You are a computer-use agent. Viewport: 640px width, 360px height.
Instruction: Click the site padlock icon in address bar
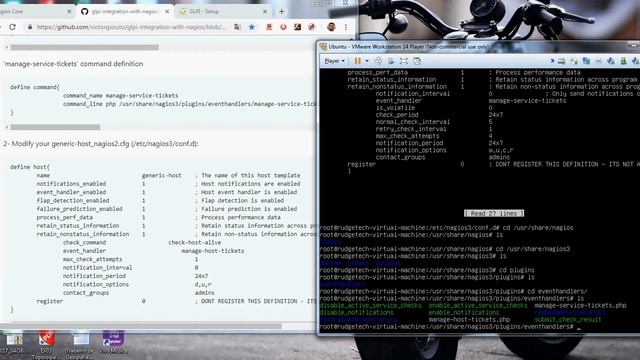(x=29, y=27)
